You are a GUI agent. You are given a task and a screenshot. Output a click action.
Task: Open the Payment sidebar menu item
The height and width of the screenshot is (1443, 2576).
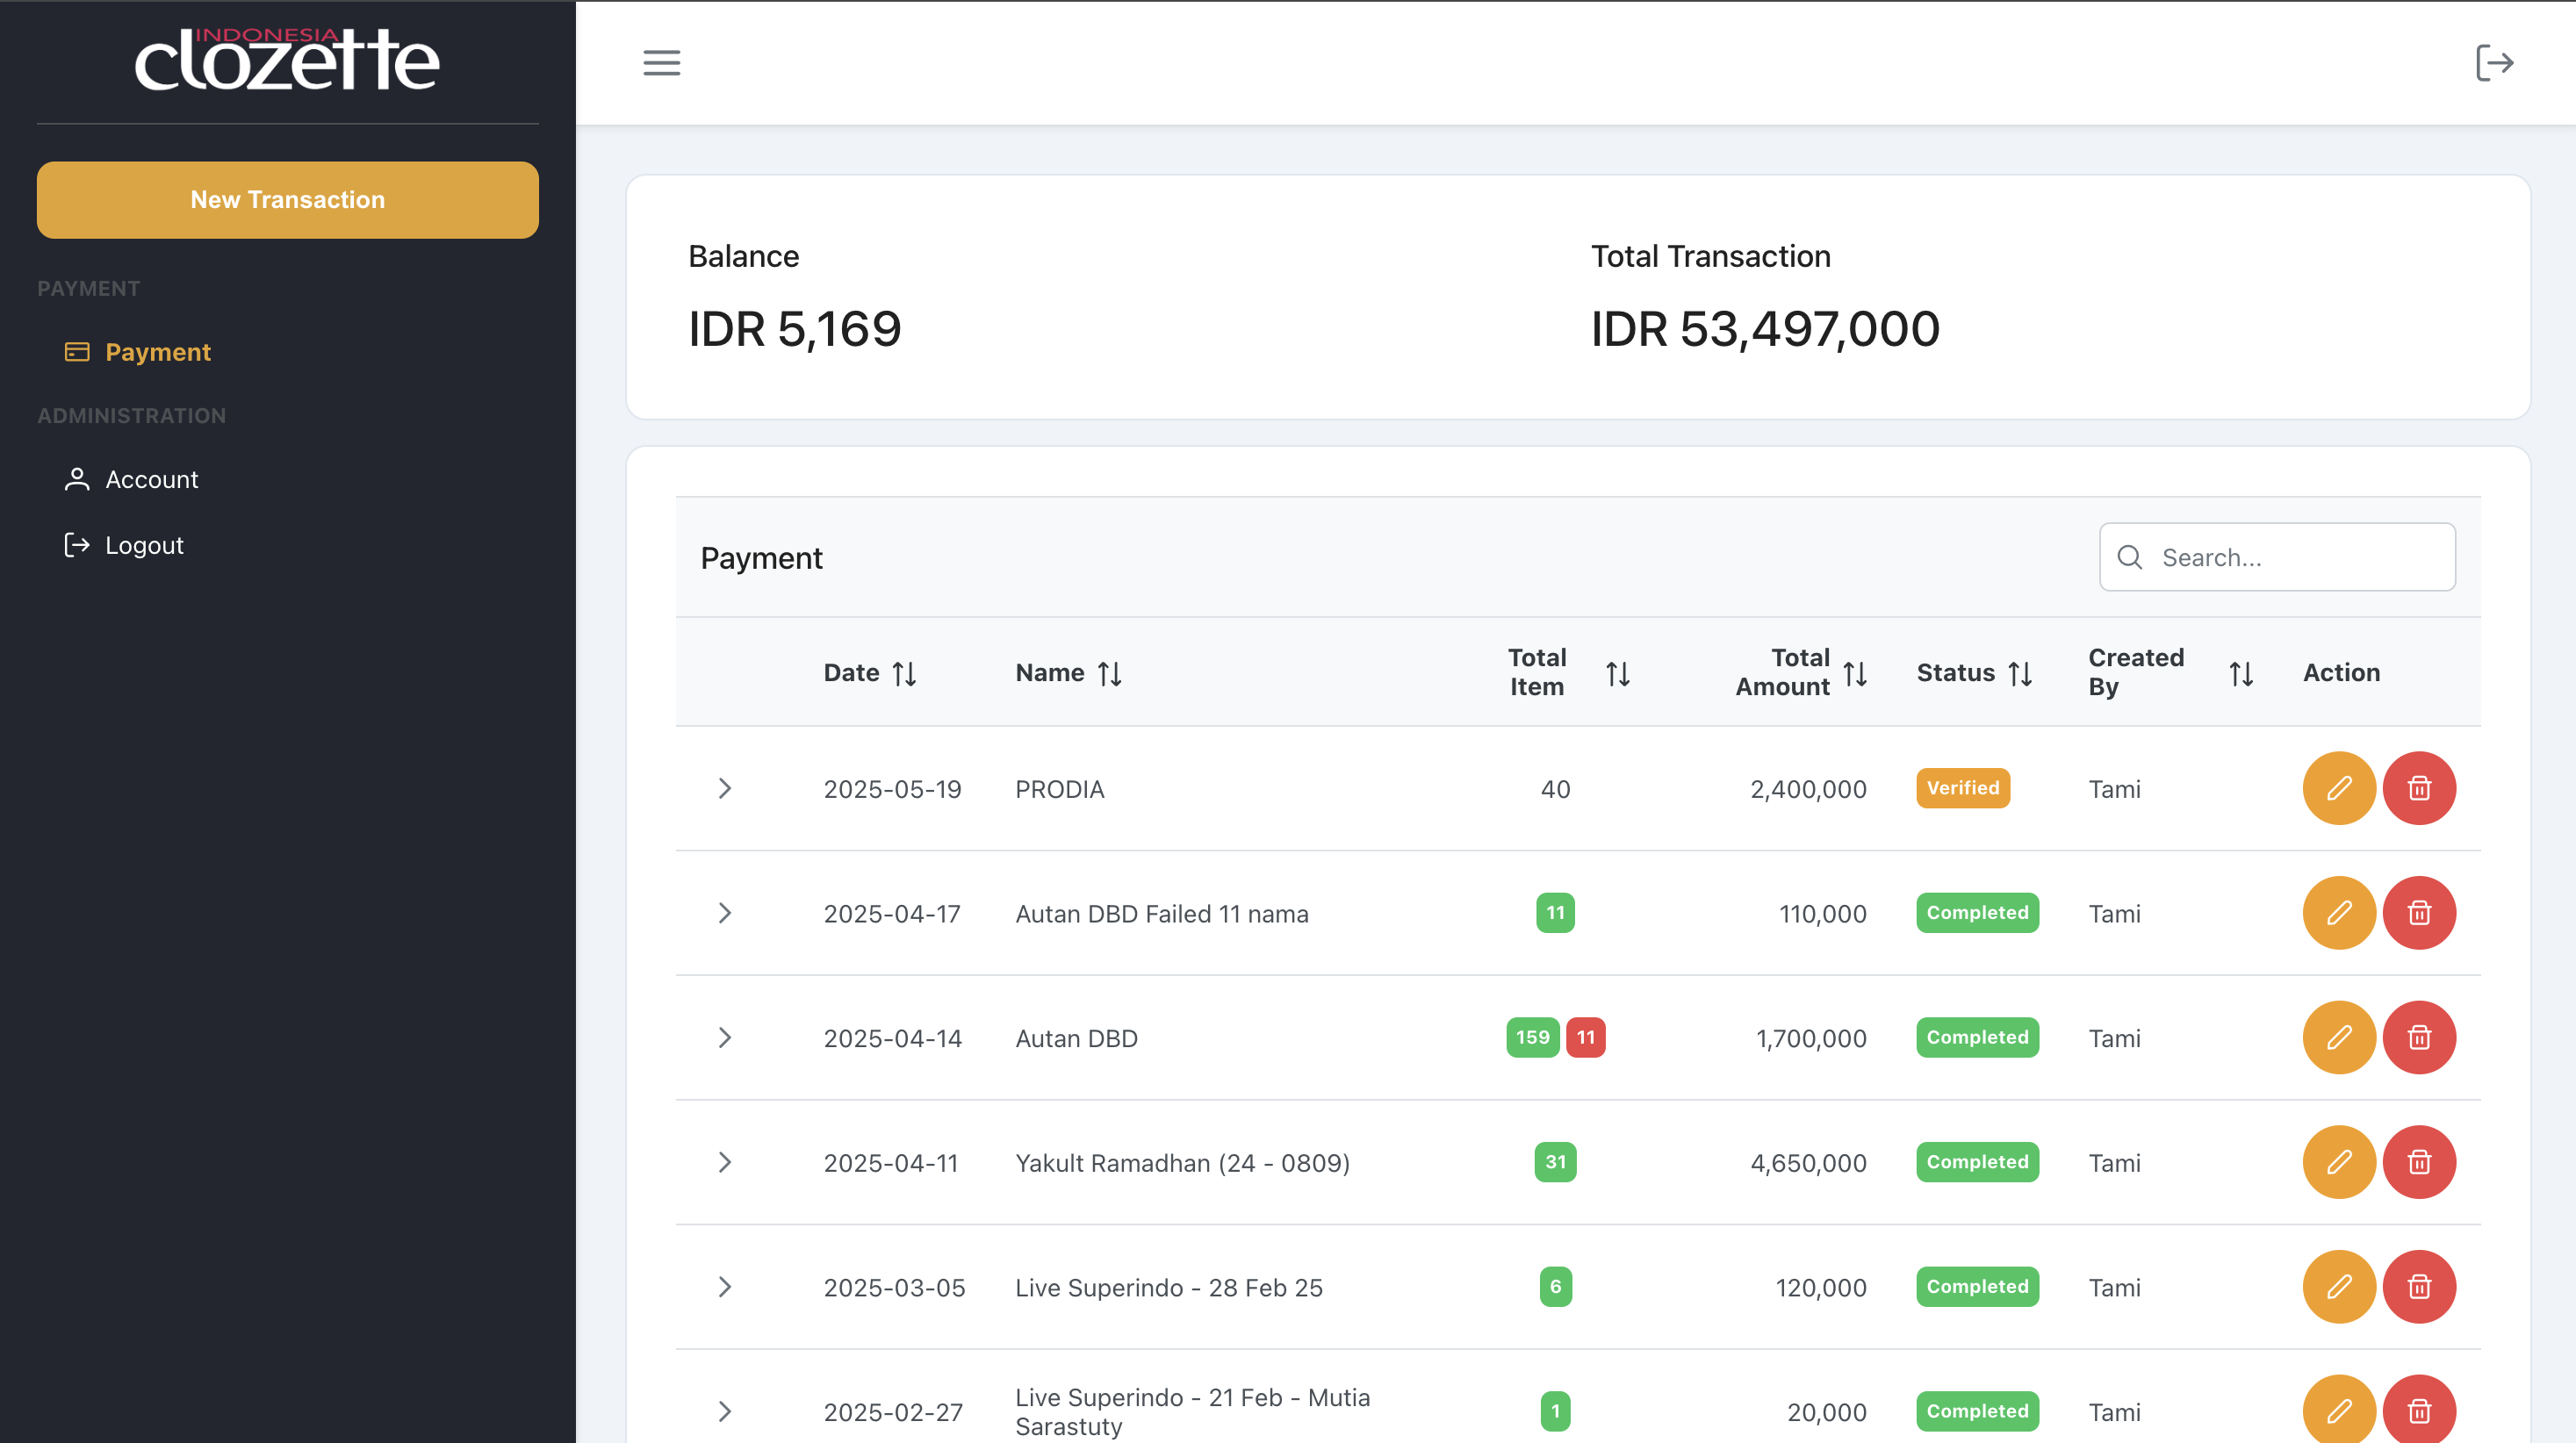point(157,352)
